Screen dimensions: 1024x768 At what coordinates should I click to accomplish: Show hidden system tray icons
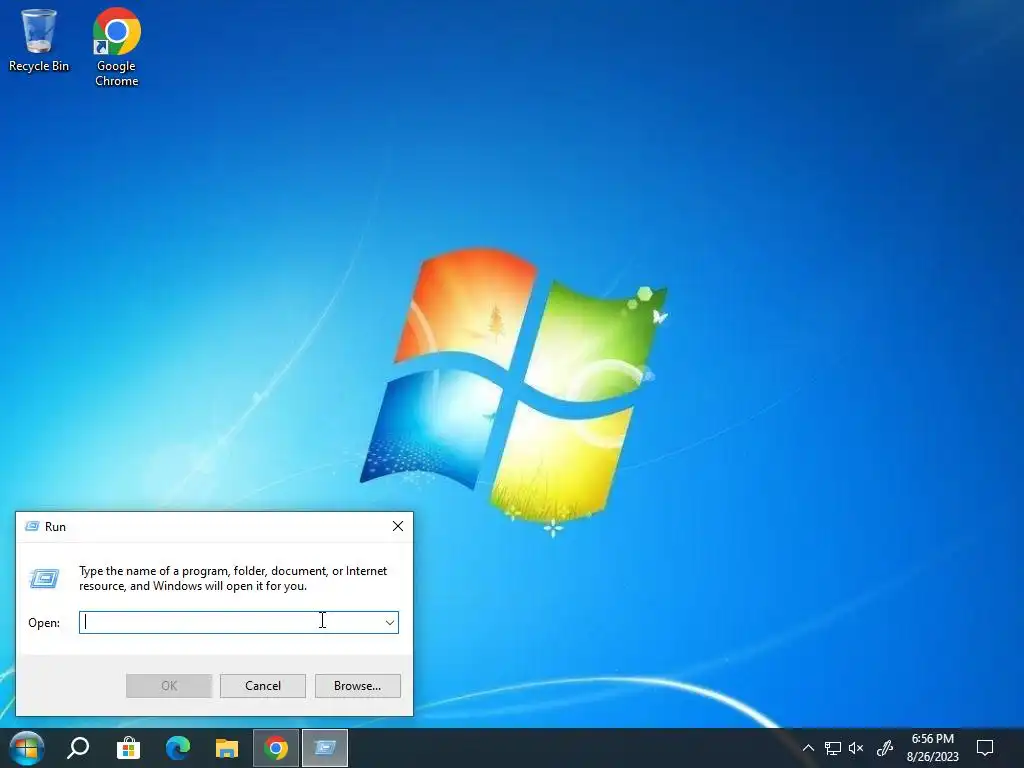point(808,748)
